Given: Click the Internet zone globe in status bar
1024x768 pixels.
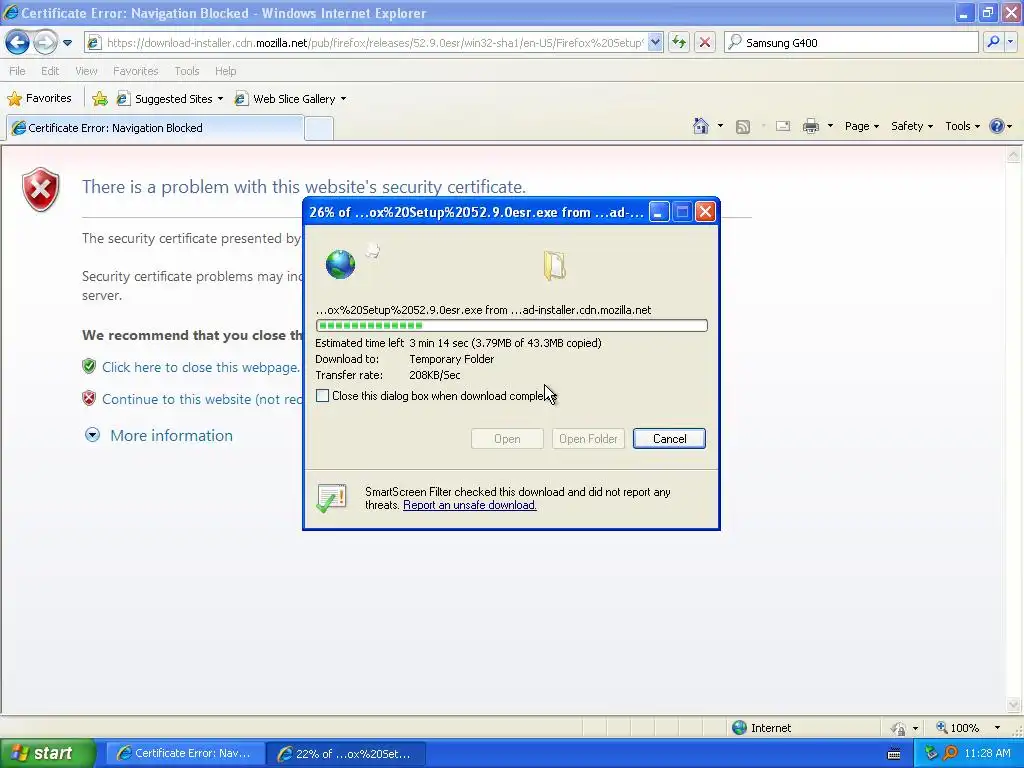Looking at the screenshot, I should [x=739, y=728].
